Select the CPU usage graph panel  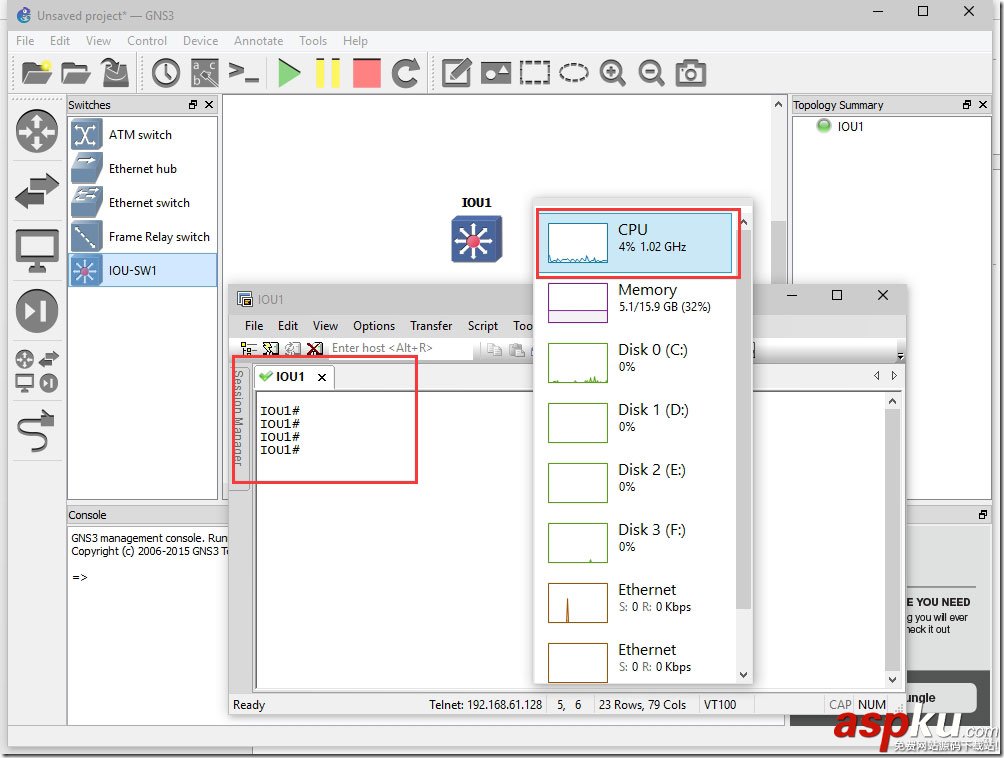(x=637, y=243)
